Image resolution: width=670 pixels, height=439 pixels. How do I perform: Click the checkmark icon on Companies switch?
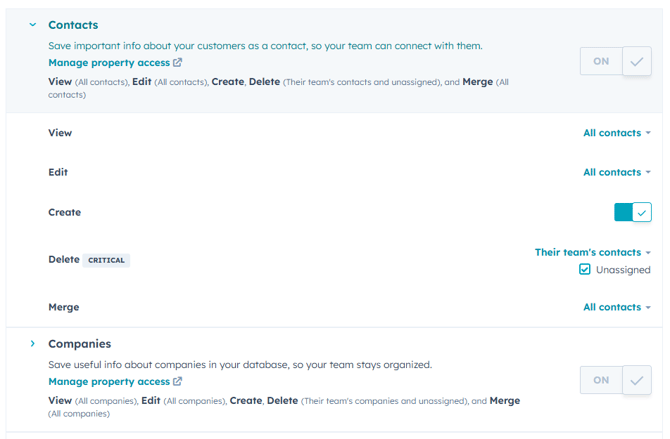coord(637,380)
